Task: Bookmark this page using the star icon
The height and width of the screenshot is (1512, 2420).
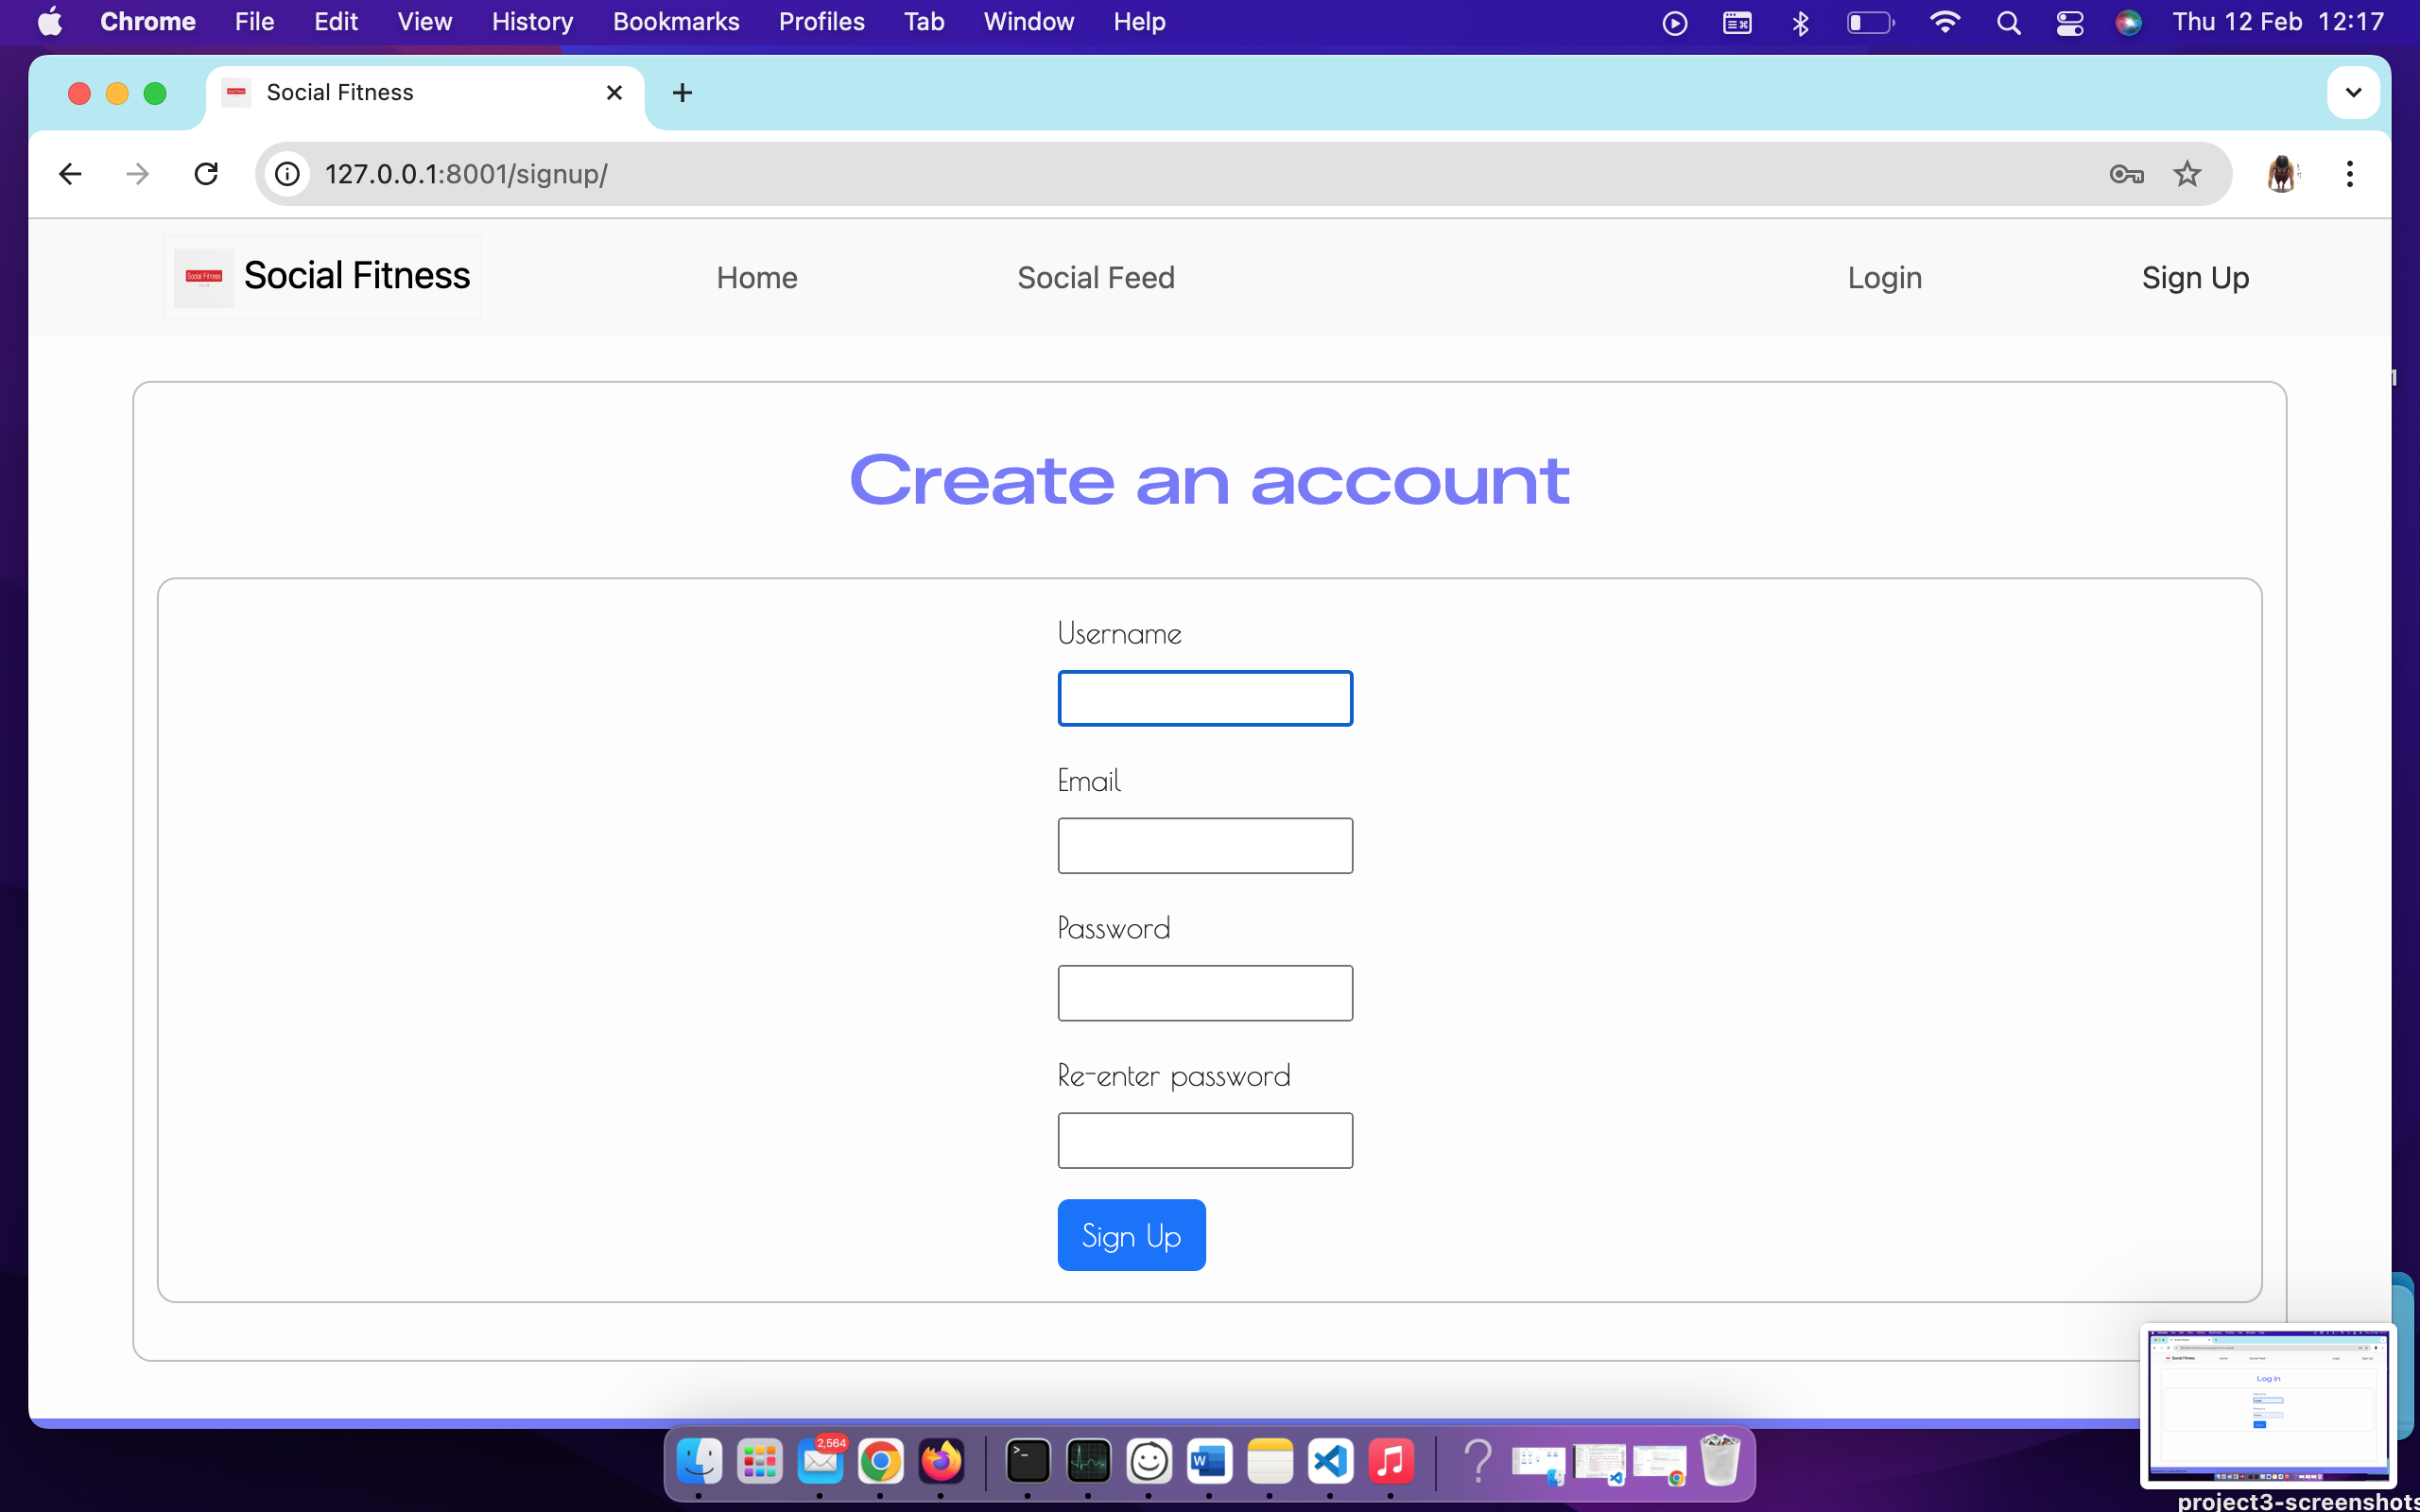Action: click(2188, 173)
